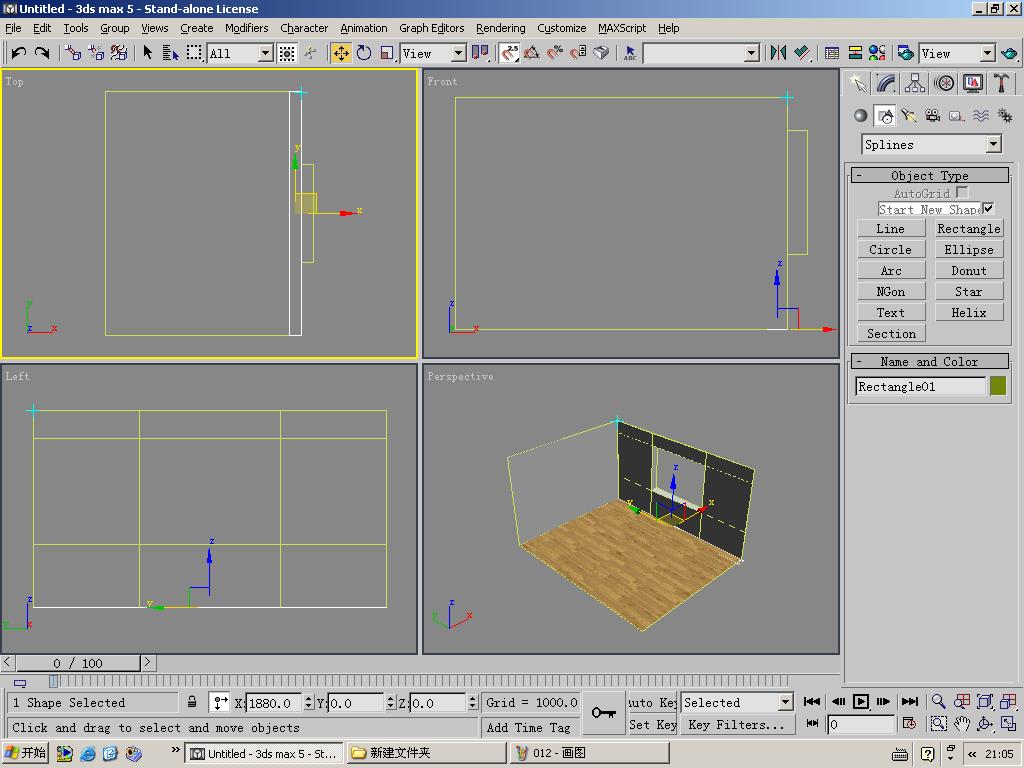The image size is (1024, 768).
Task: Open the Utilities hammer tab
Action: click(x=1001, y=83)
